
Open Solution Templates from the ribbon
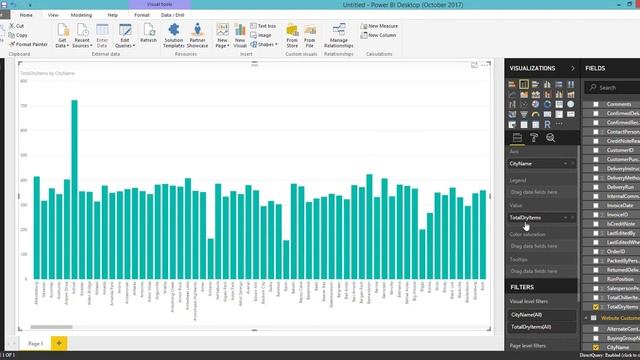click(x=174, y=36)
